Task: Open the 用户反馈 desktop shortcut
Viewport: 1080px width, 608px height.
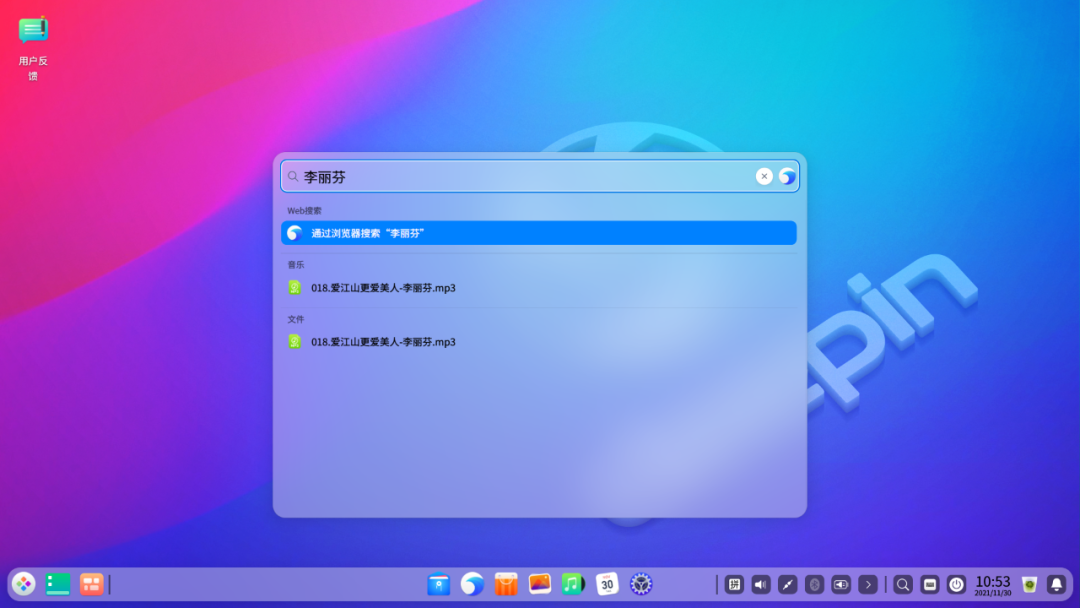Action: coord(32,48)
